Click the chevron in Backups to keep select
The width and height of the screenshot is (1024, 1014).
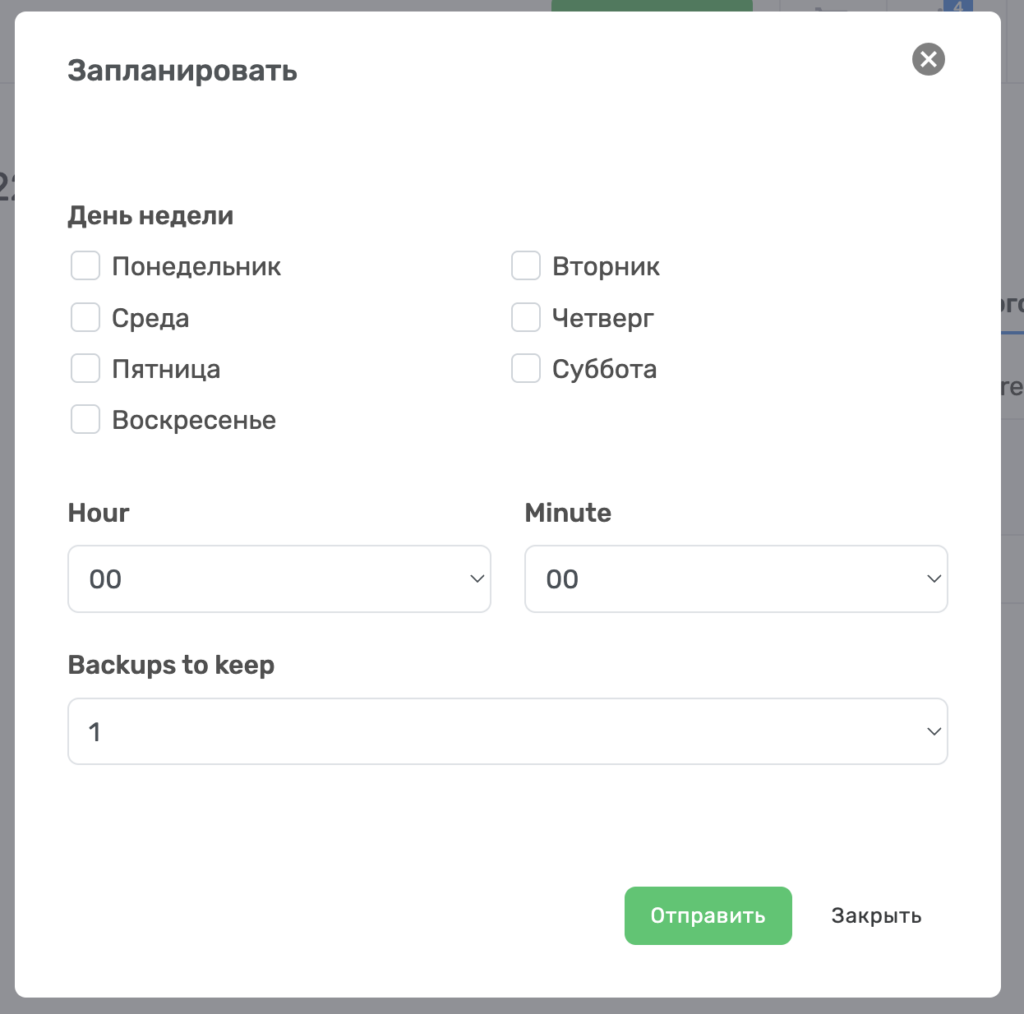click(934, 731)
